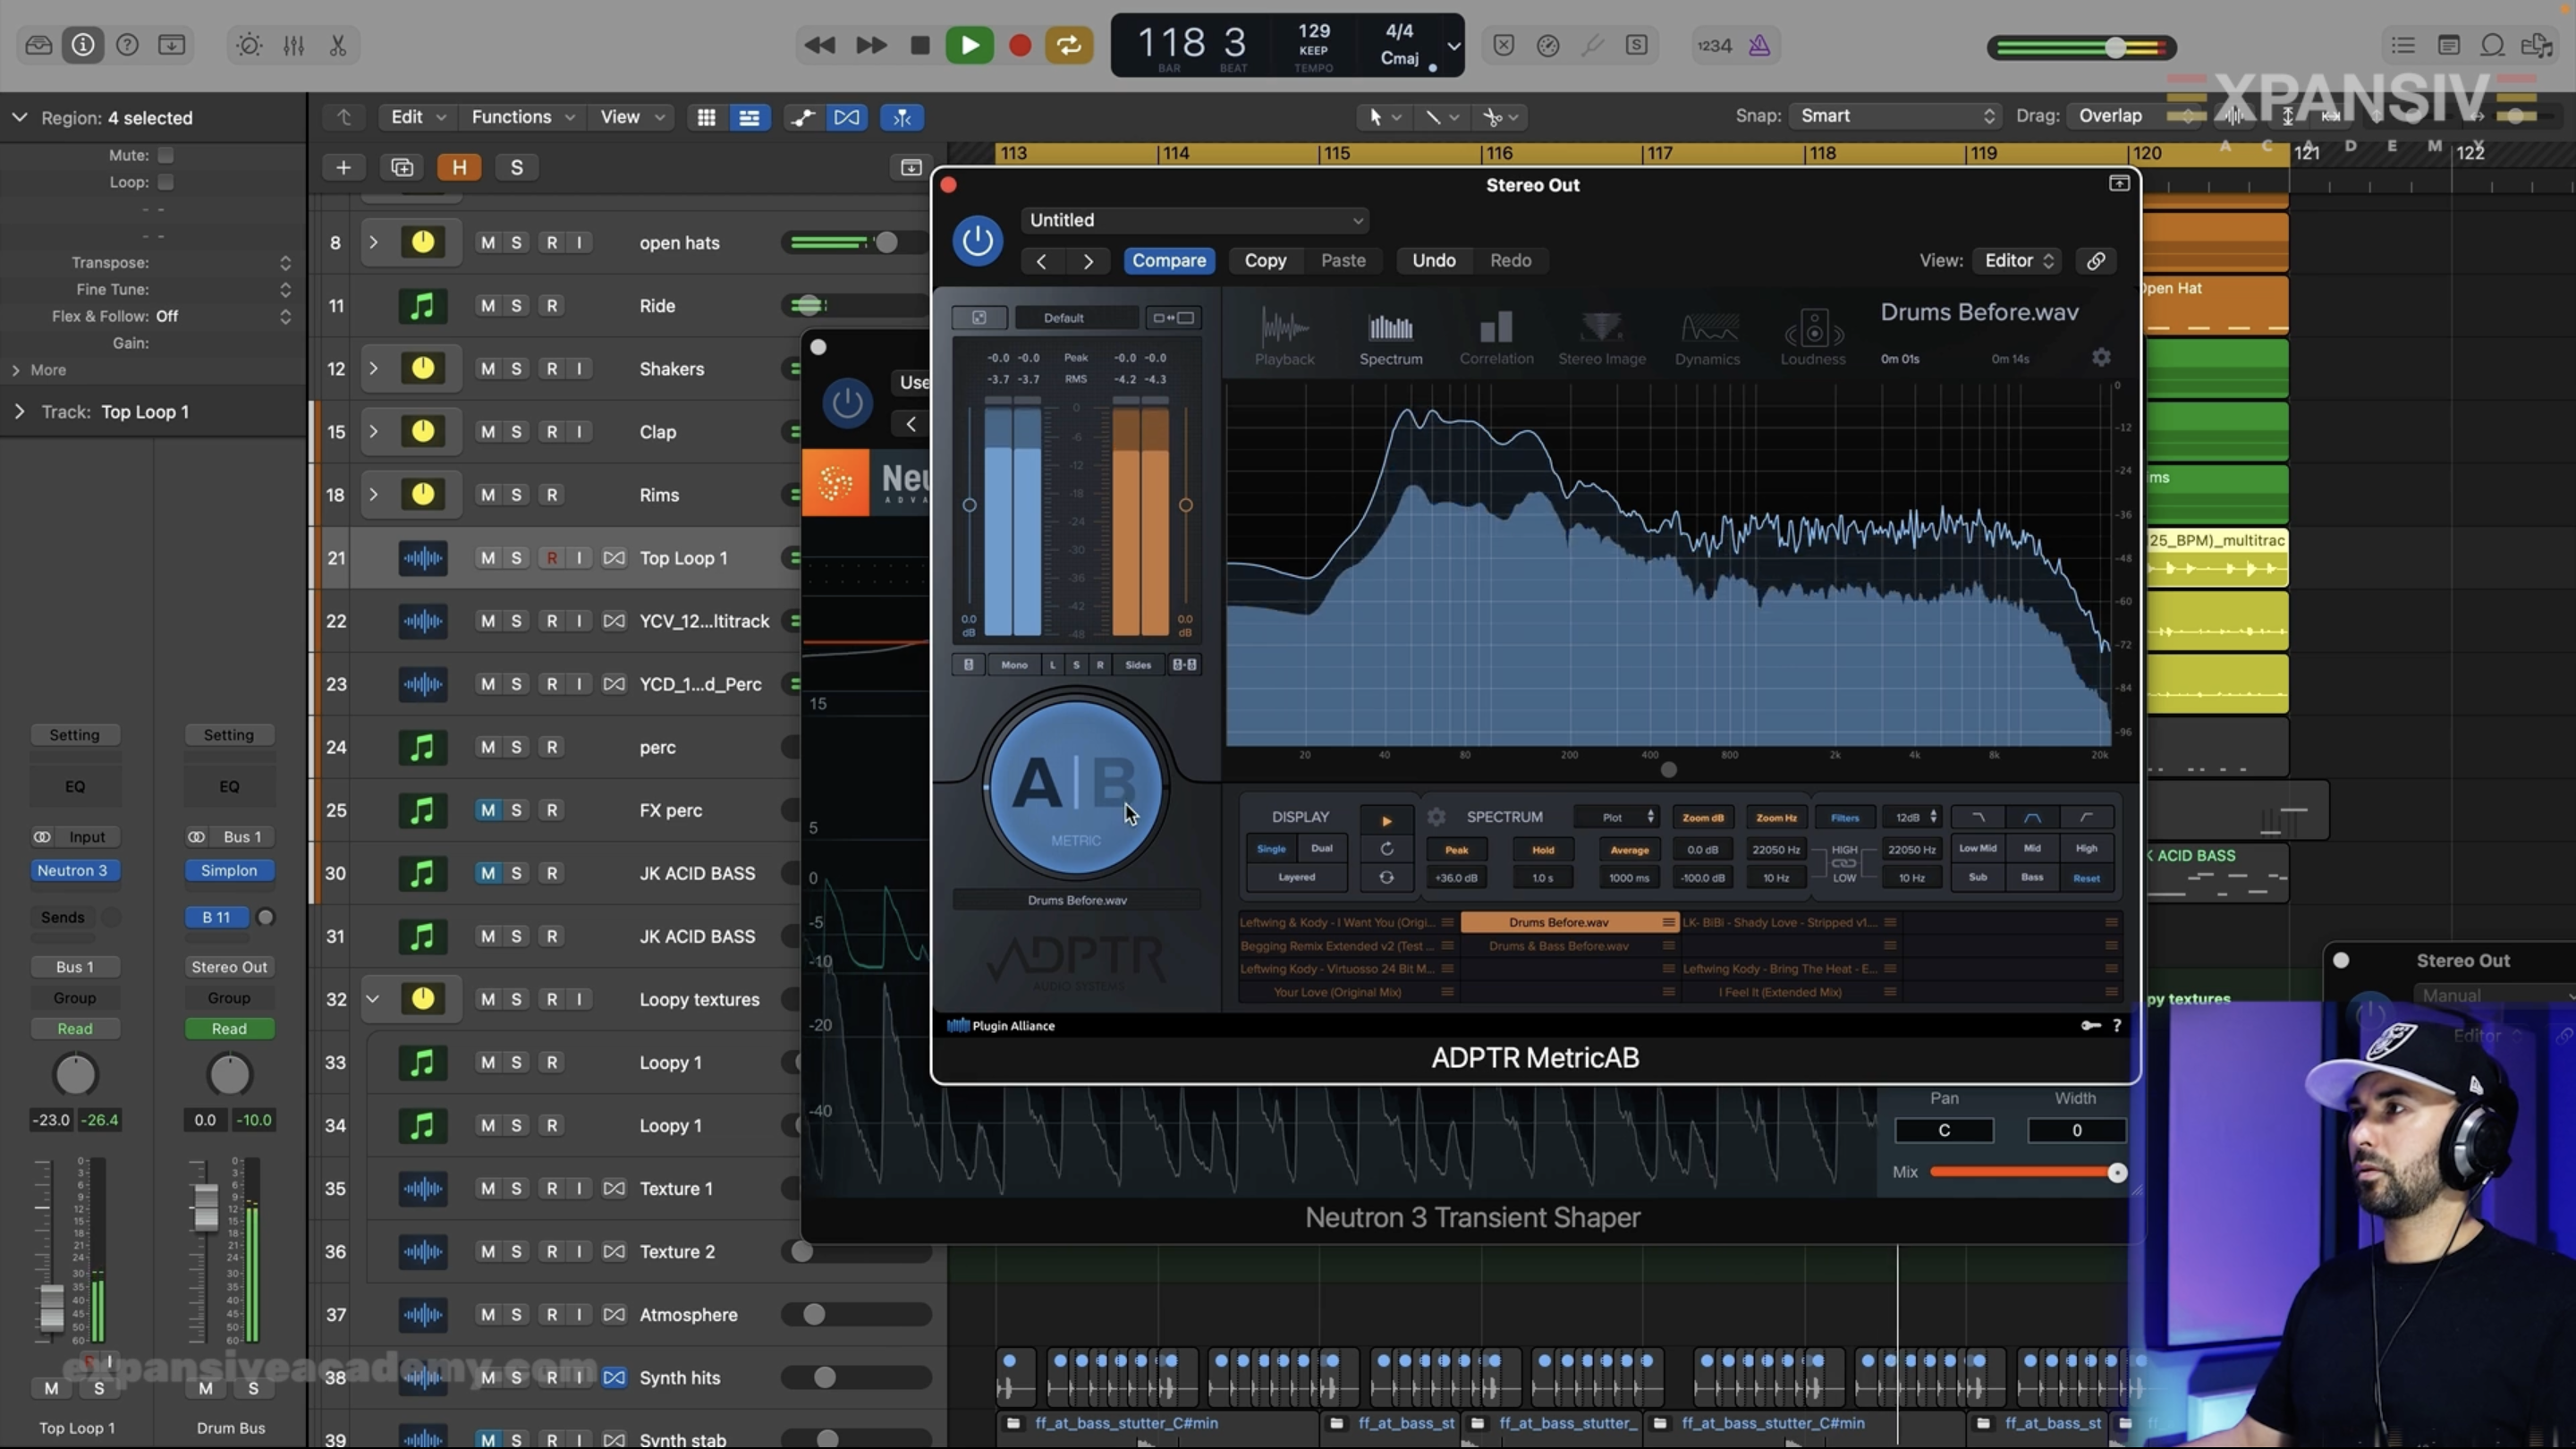Open the Stereo Image view
2576x1449 pixels.
[1601, 338]
